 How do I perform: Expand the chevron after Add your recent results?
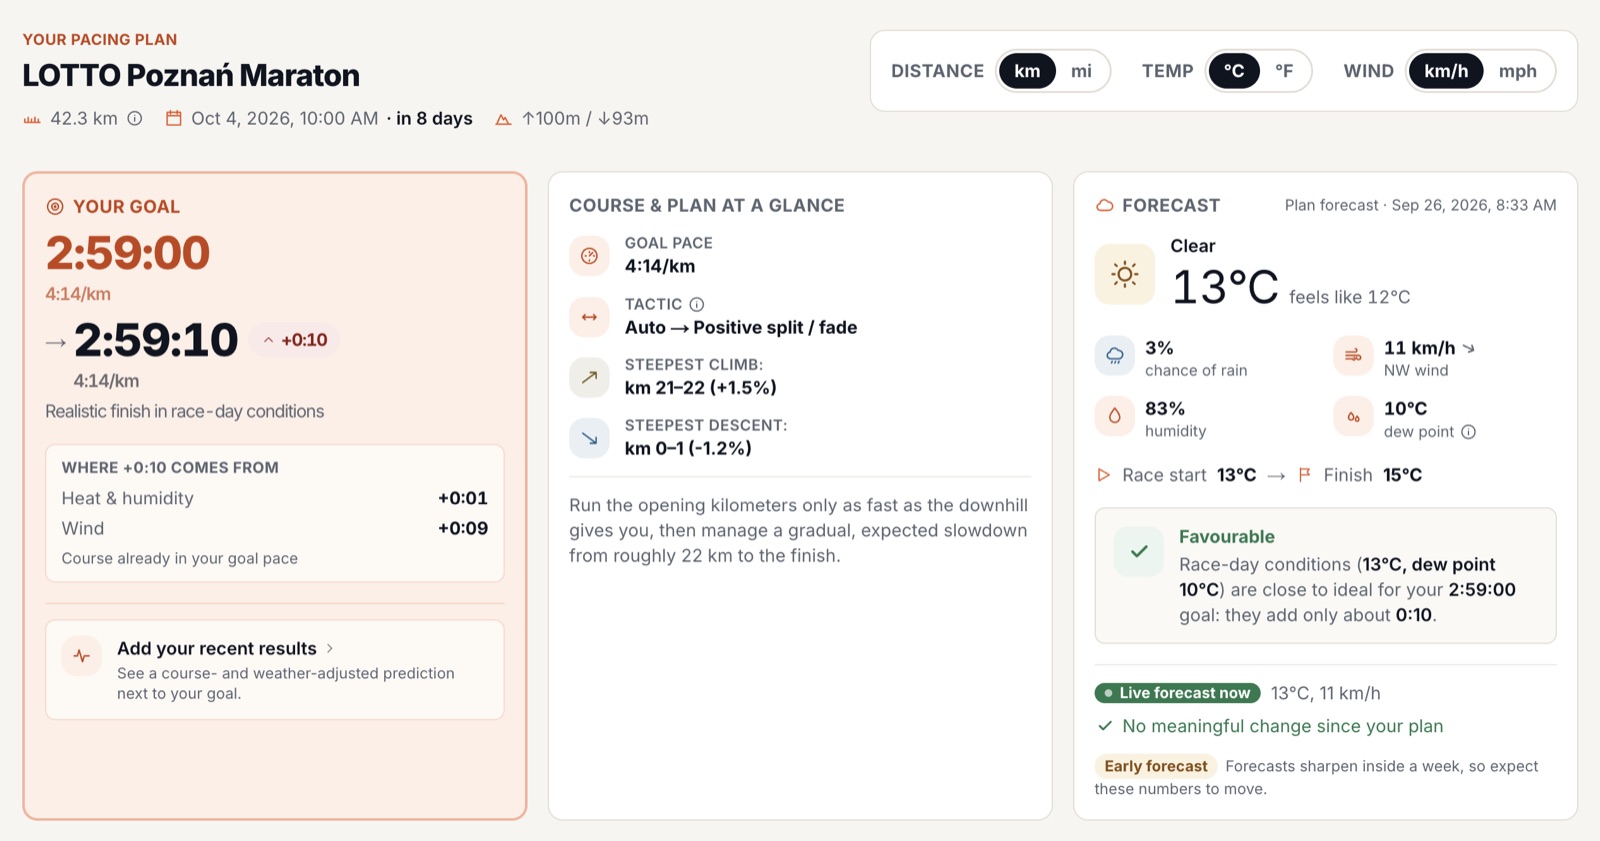tap(330, 648)
